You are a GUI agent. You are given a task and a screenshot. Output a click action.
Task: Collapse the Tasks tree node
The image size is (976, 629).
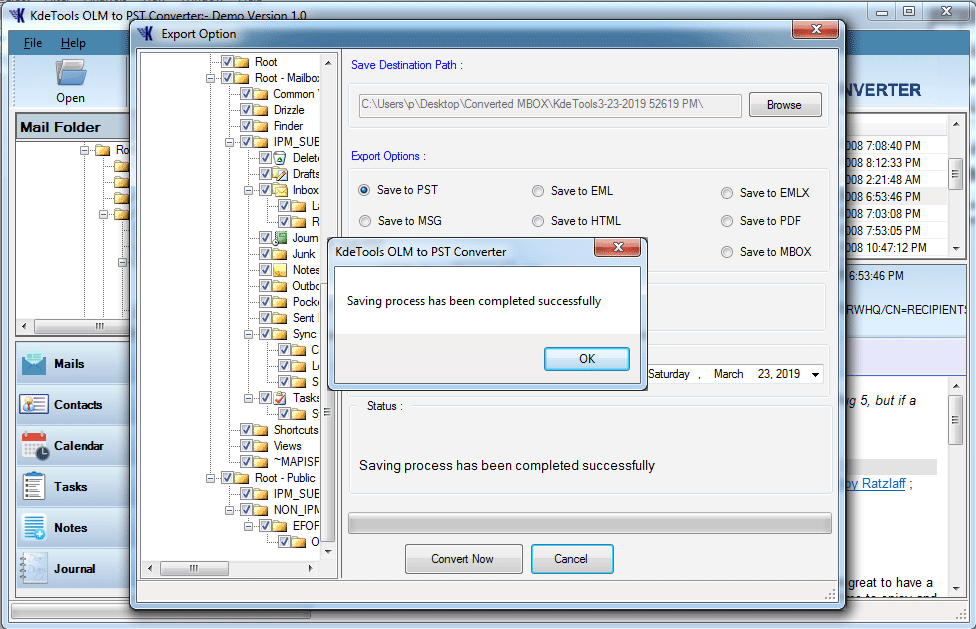point(249,398)
